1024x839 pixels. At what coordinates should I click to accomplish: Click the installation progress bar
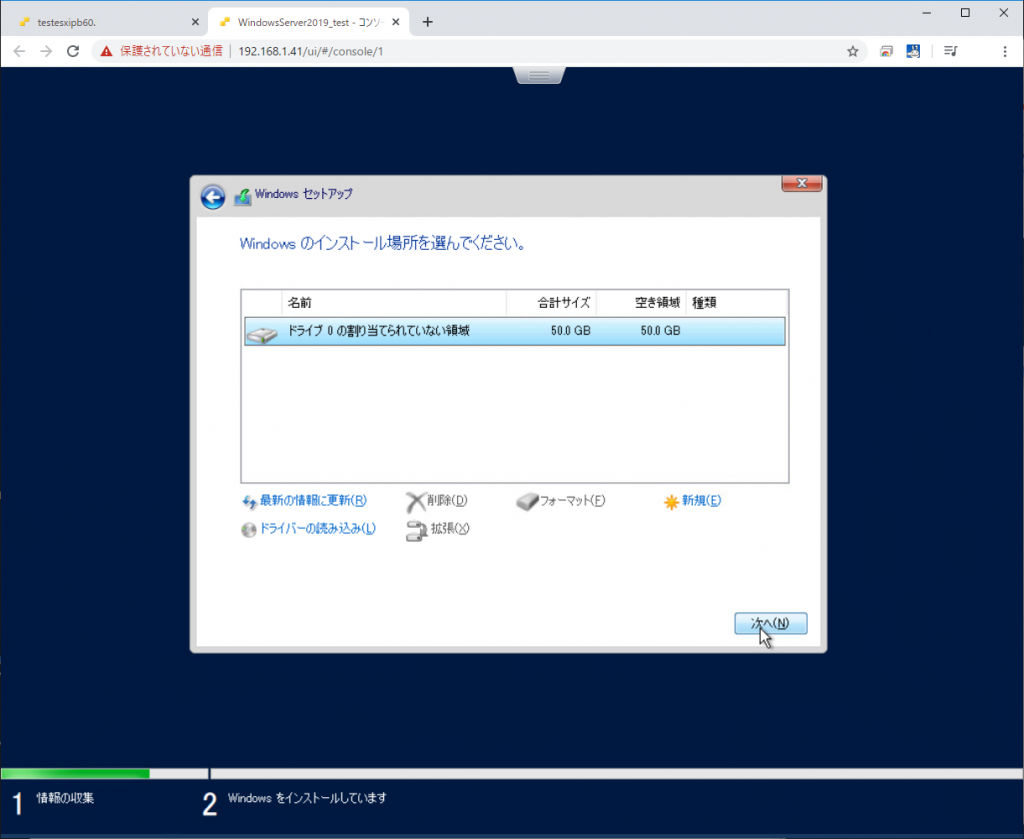(x=512, y=774)
